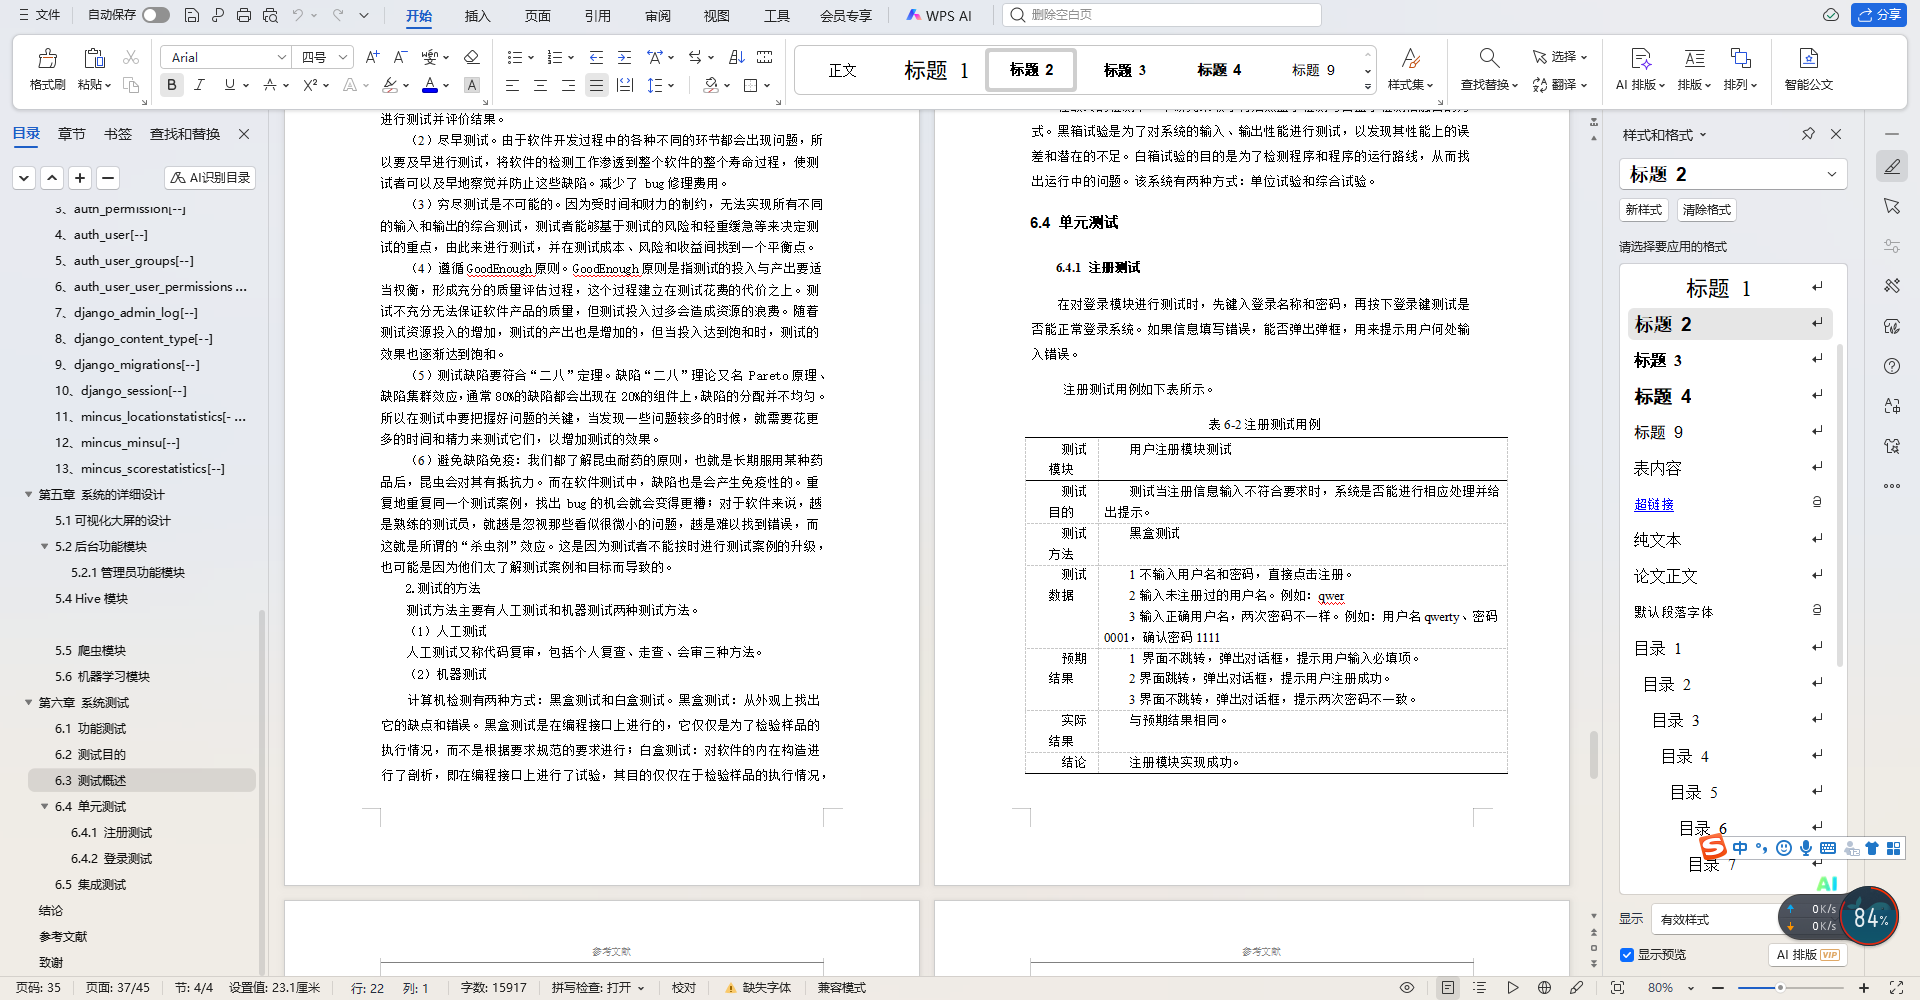Toggle the 自动保存 auto-save switch

156,15
